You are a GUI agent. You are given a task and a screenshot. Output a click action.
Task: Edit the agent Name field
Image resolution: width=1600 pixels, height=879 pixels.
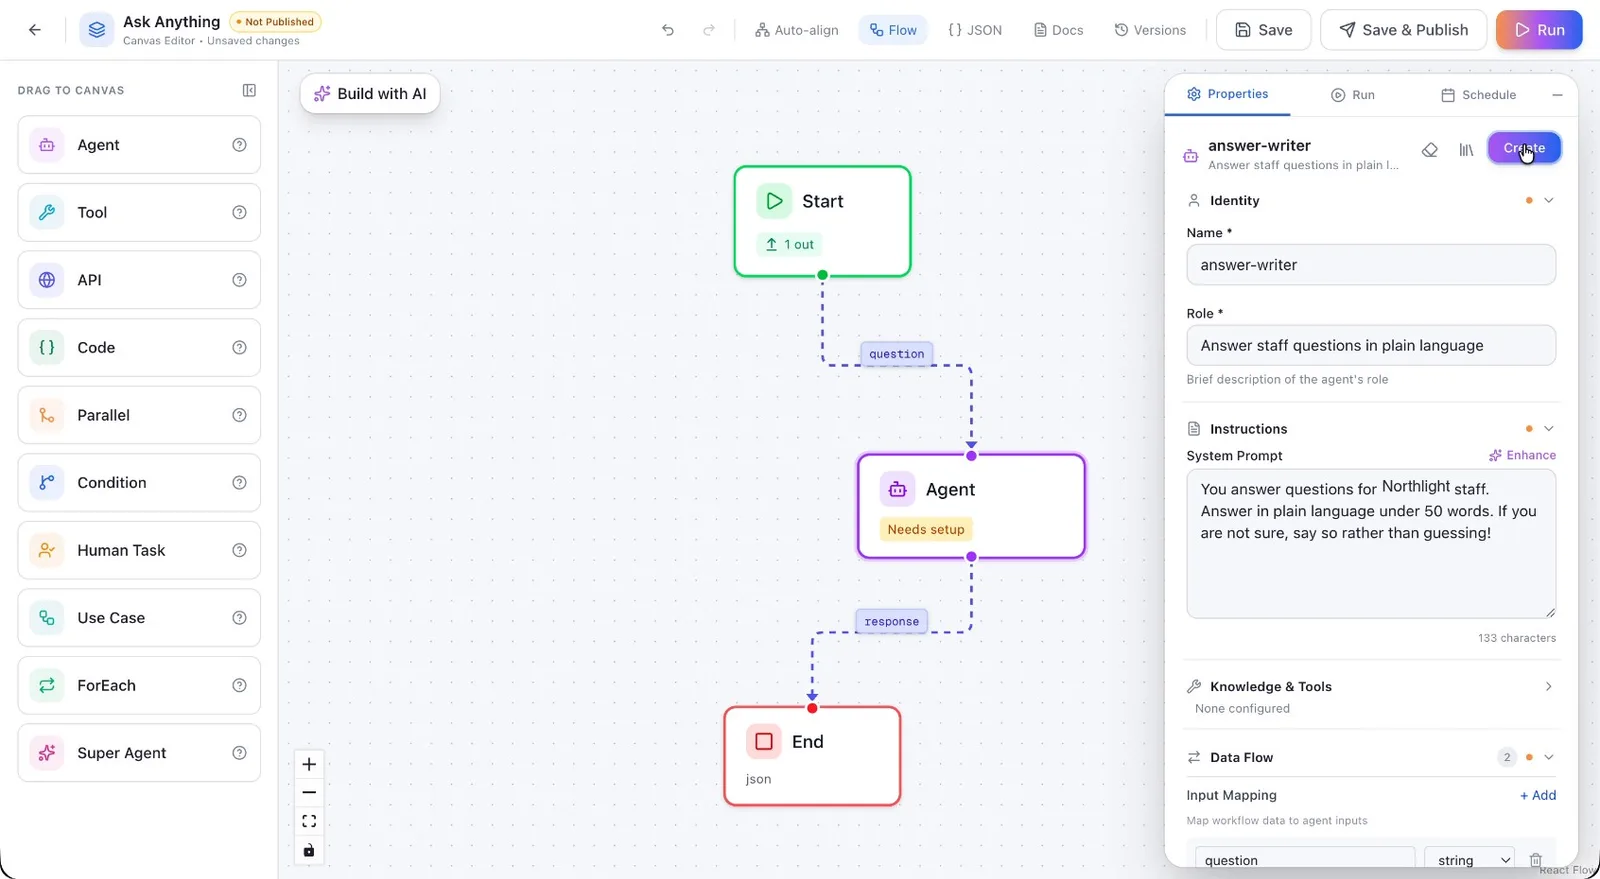click(1371, 265)
